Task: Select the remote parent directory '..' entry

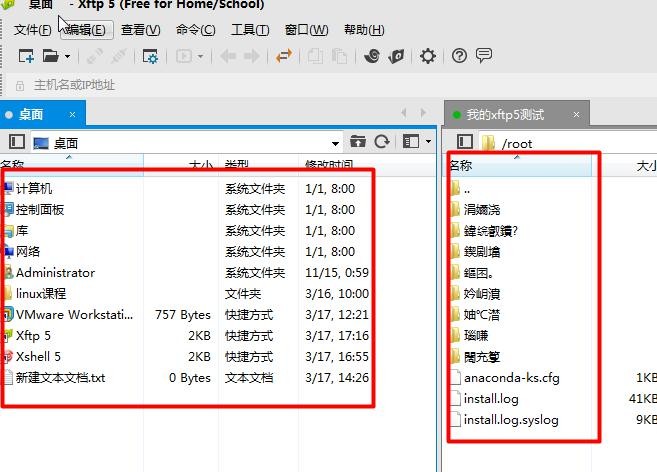Action: point(467,189)
